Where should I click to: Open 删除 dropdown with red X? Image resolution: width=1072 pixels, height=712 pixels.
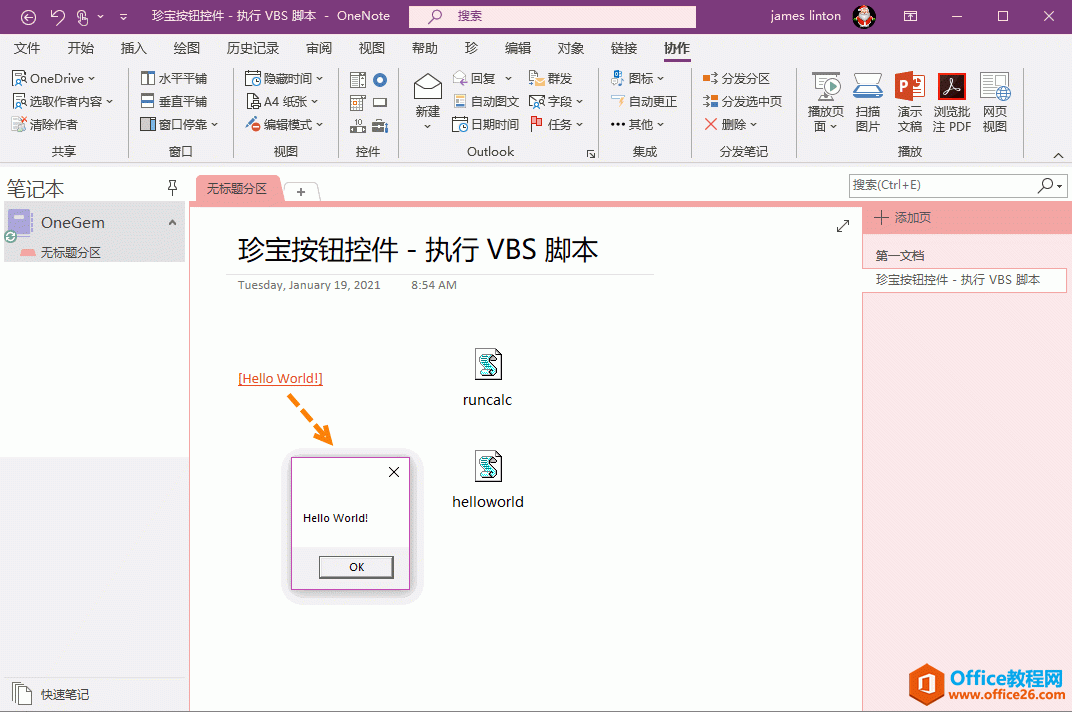(x=731, y=124)
